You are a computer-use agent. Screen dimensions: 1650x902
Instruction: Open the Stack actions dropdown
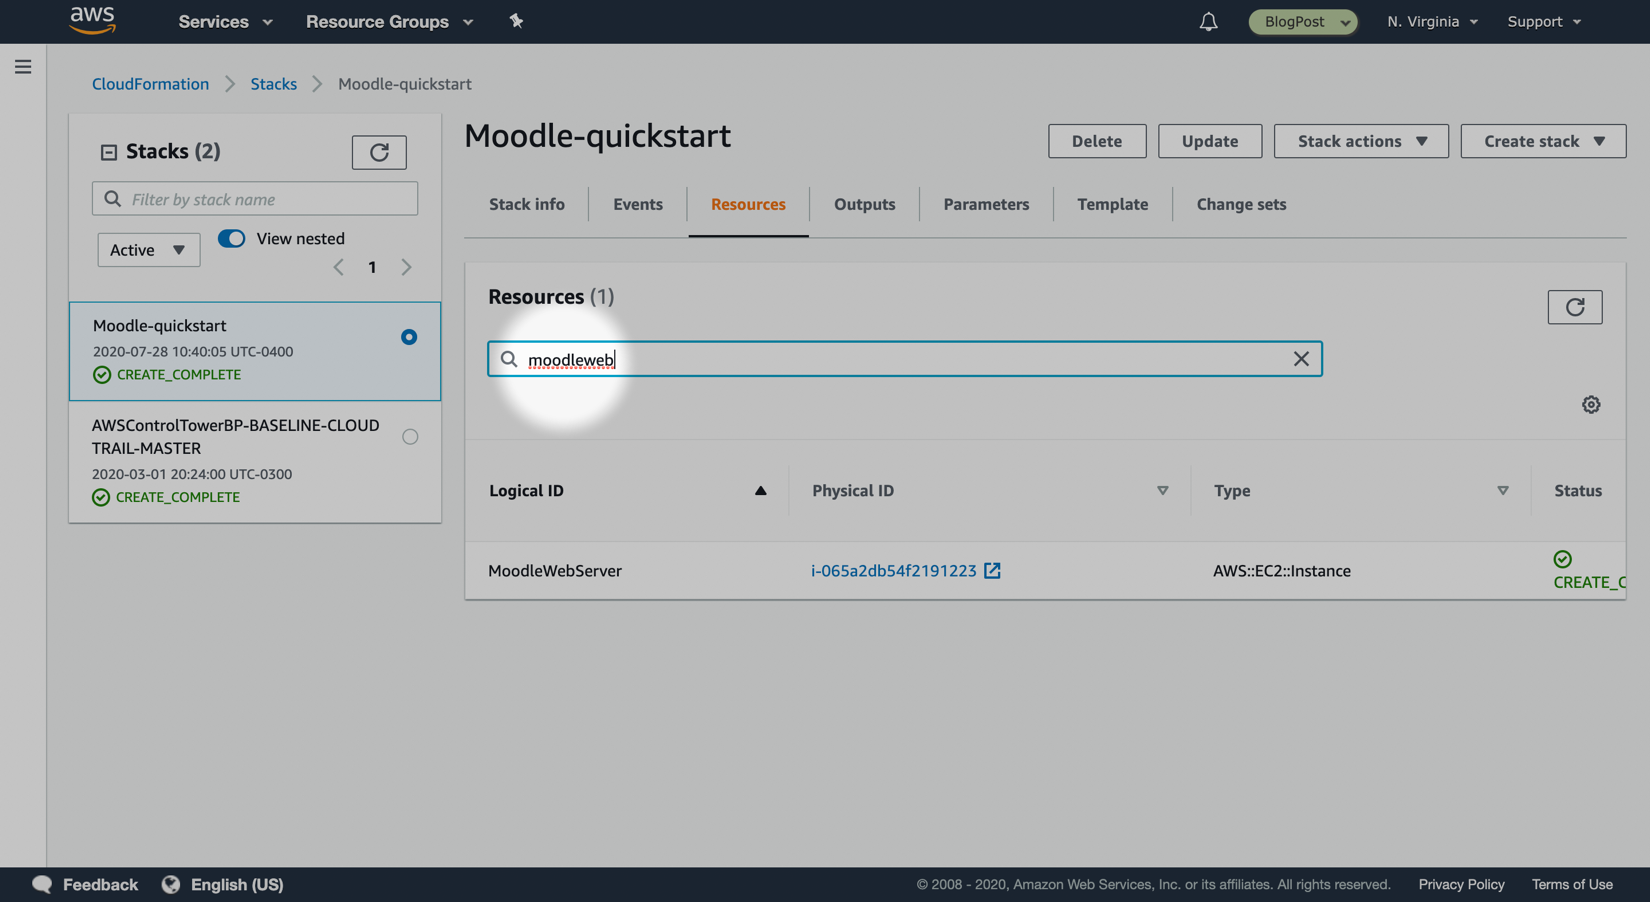coord(1361,141)
